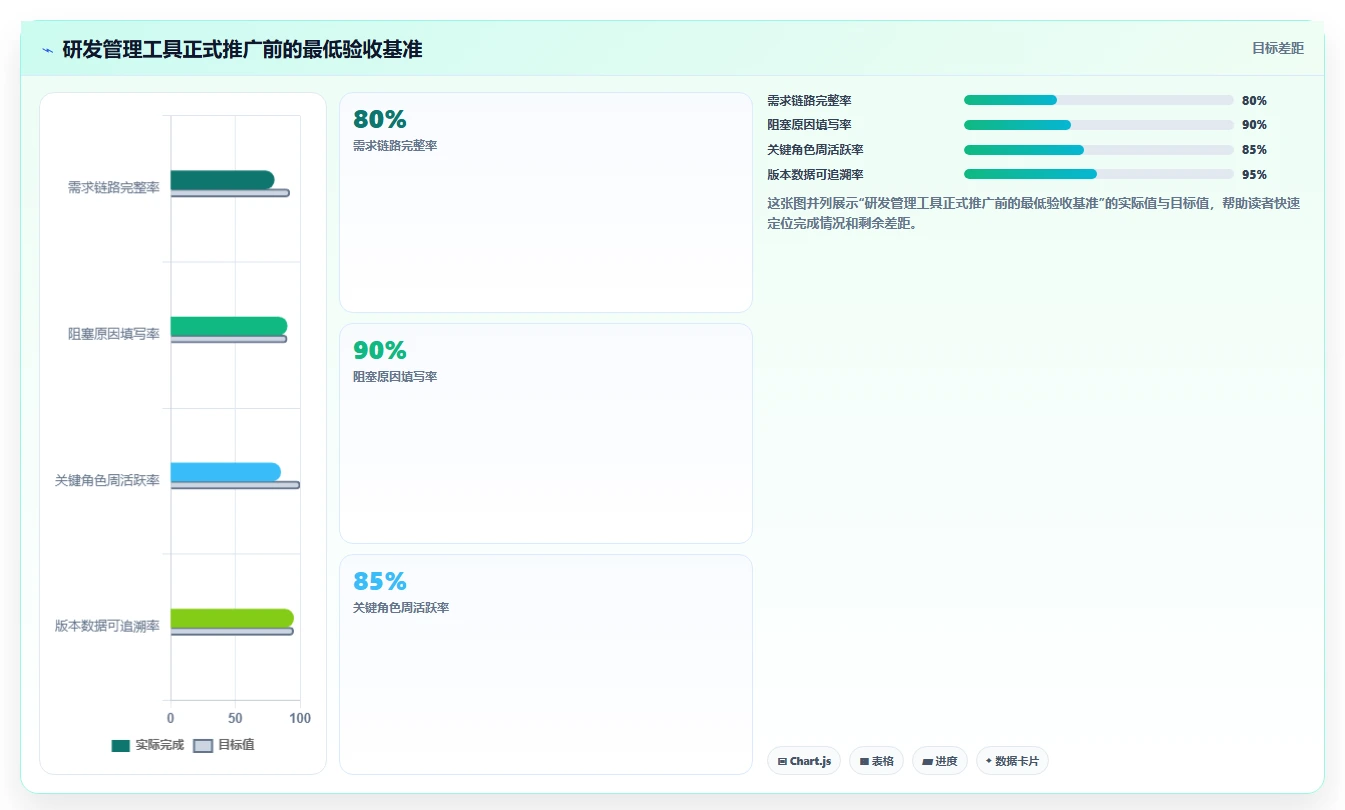Screen dimensions: 1345x810
Task: Click the lightning icon beside the dashboard title
Action: tap(47, 50)
